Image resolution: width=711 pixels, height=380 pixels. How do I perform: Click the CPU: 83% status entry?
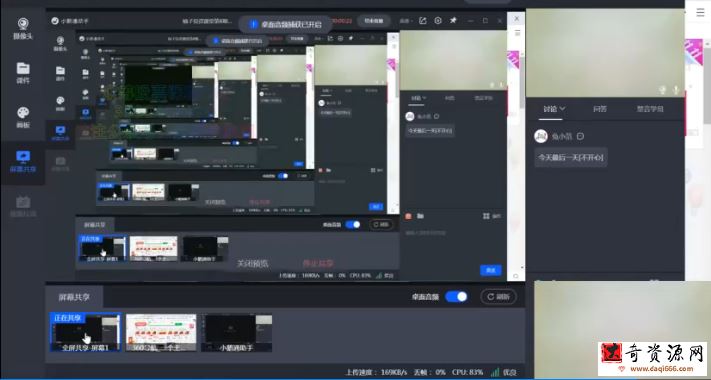pyautogui.click(x=468, y=372)
